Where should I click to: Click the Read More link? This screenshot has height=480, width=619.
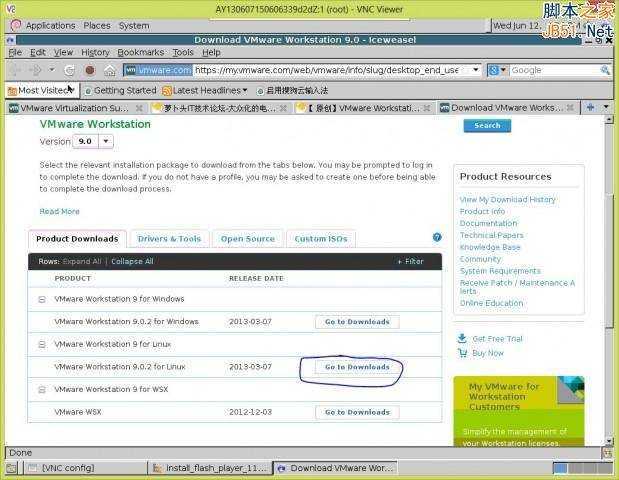pos(59,212)
